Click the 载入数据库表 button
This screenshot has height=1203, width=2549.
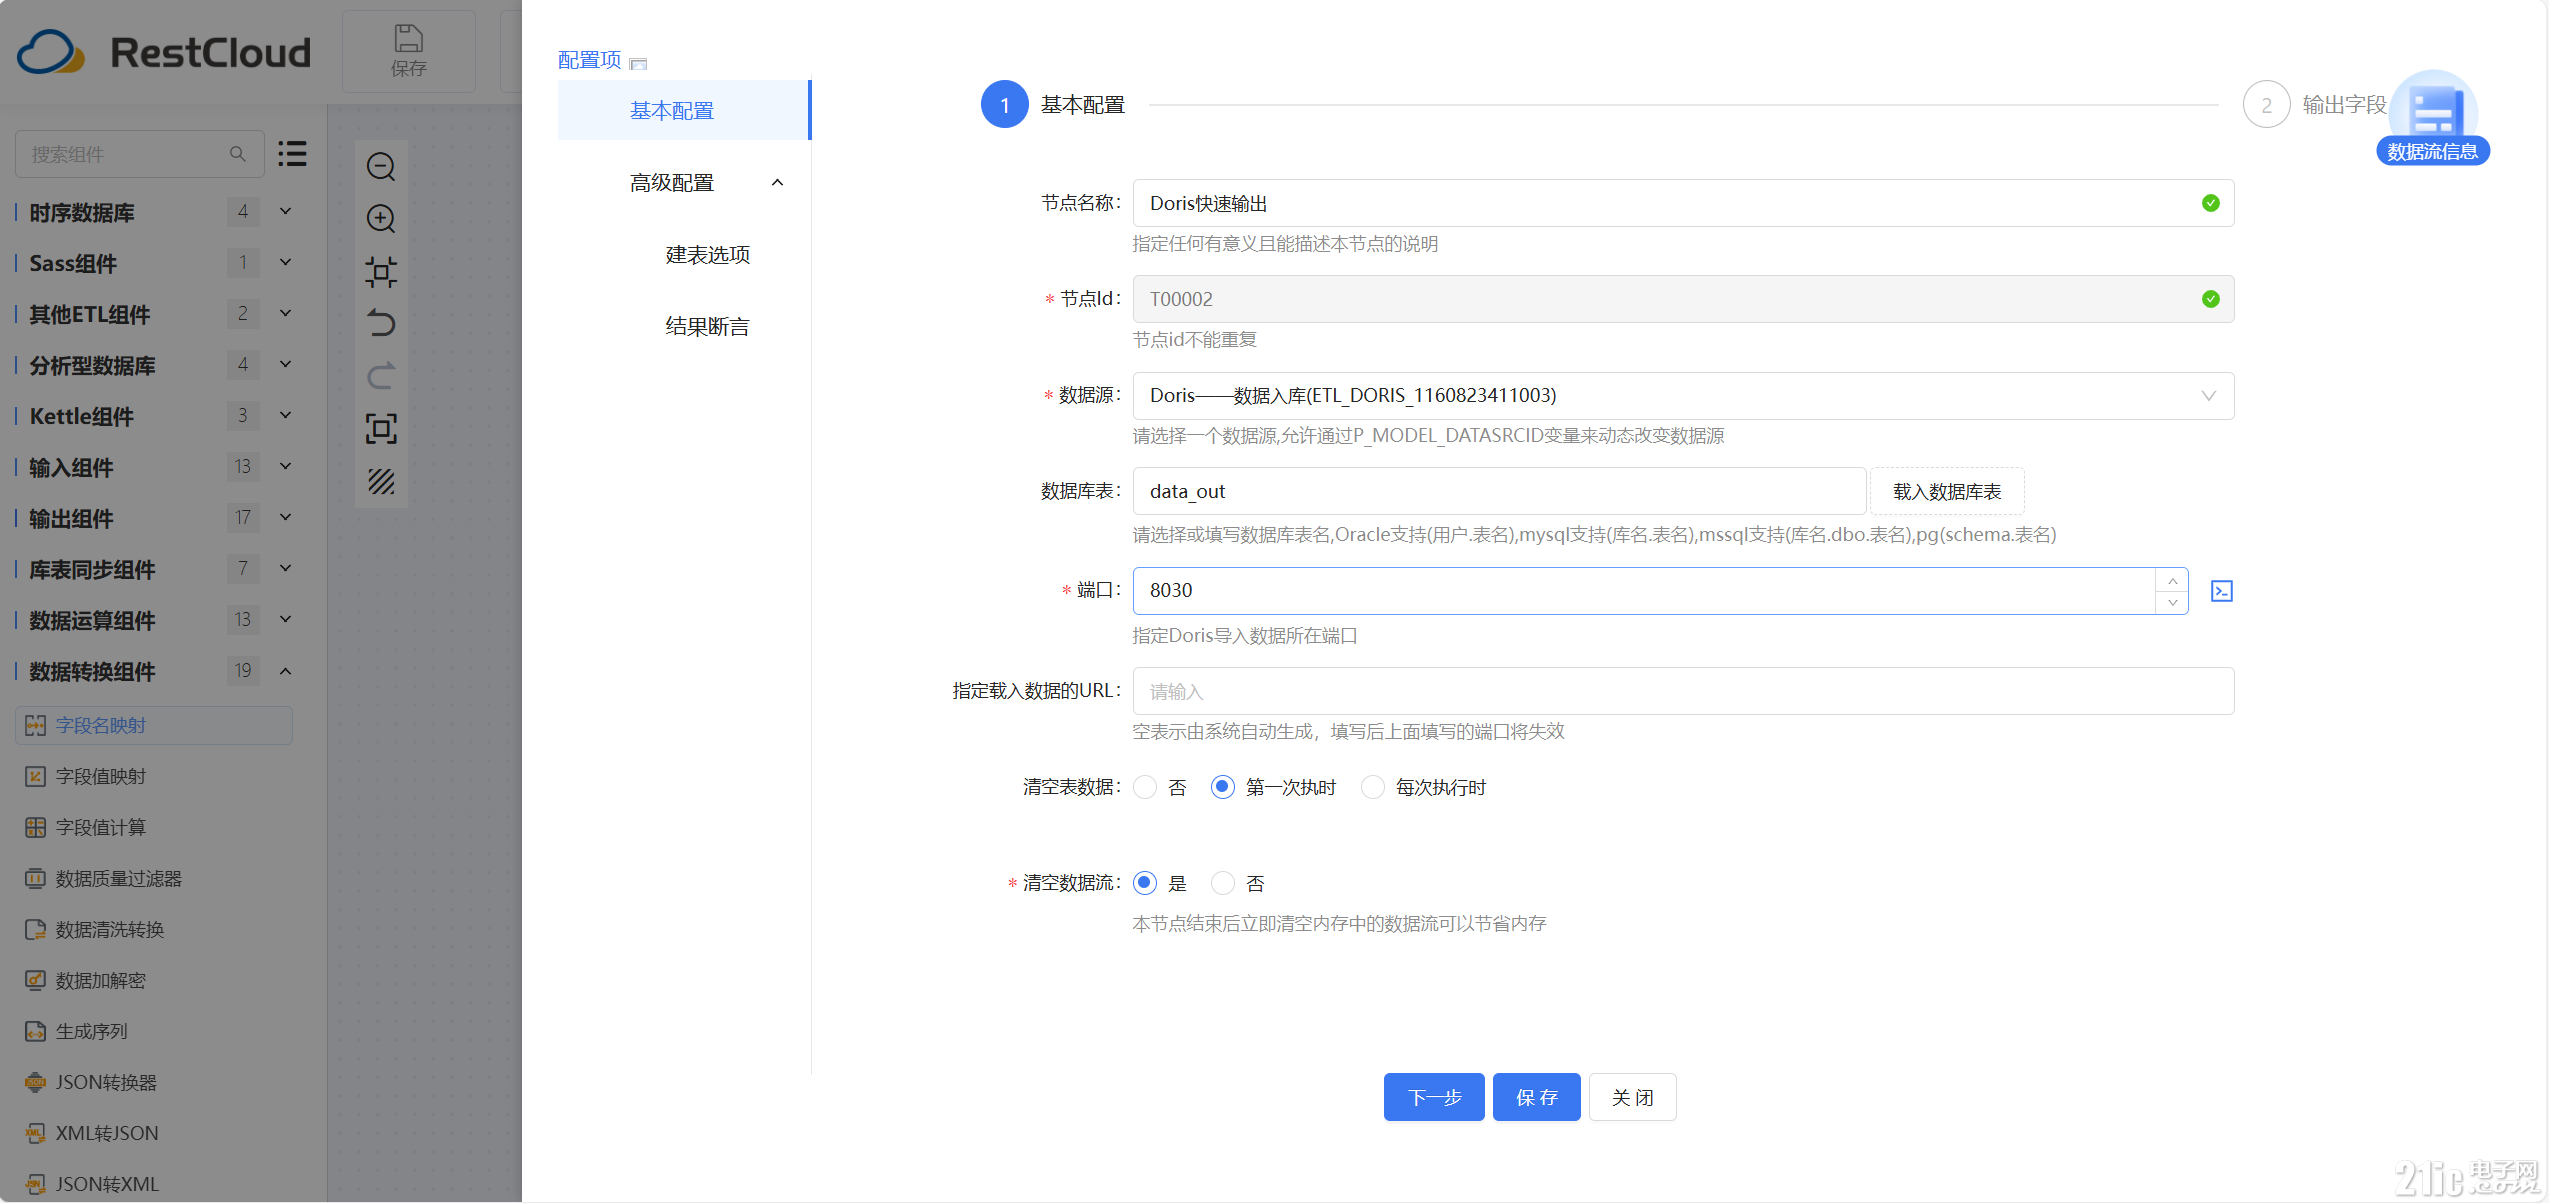coord(1946,492)
